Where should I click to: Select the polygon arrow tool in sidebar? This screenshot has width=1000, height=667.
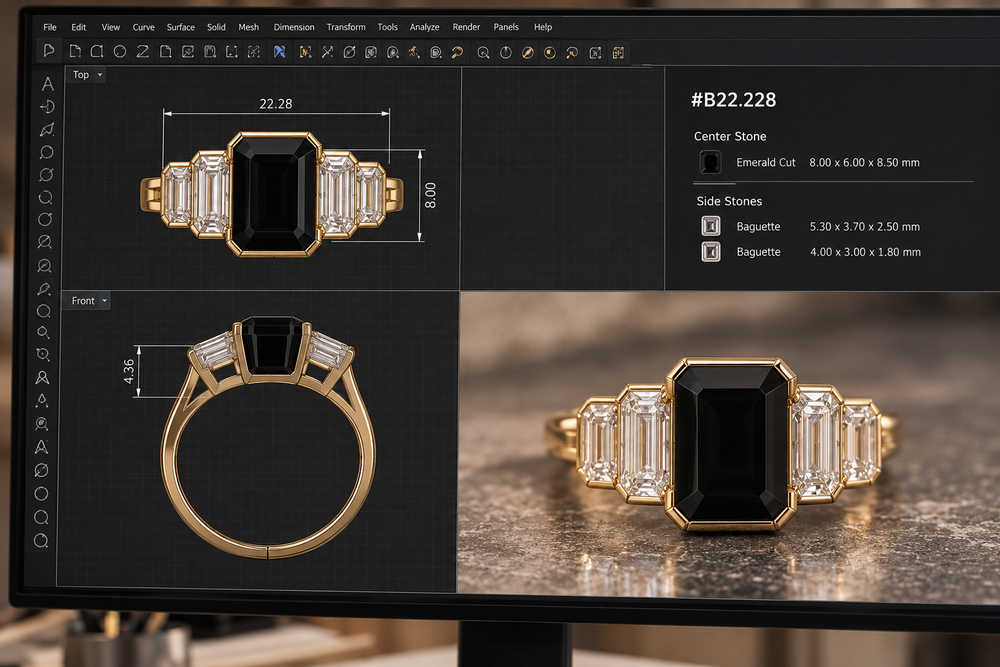[x=47, y=129]
